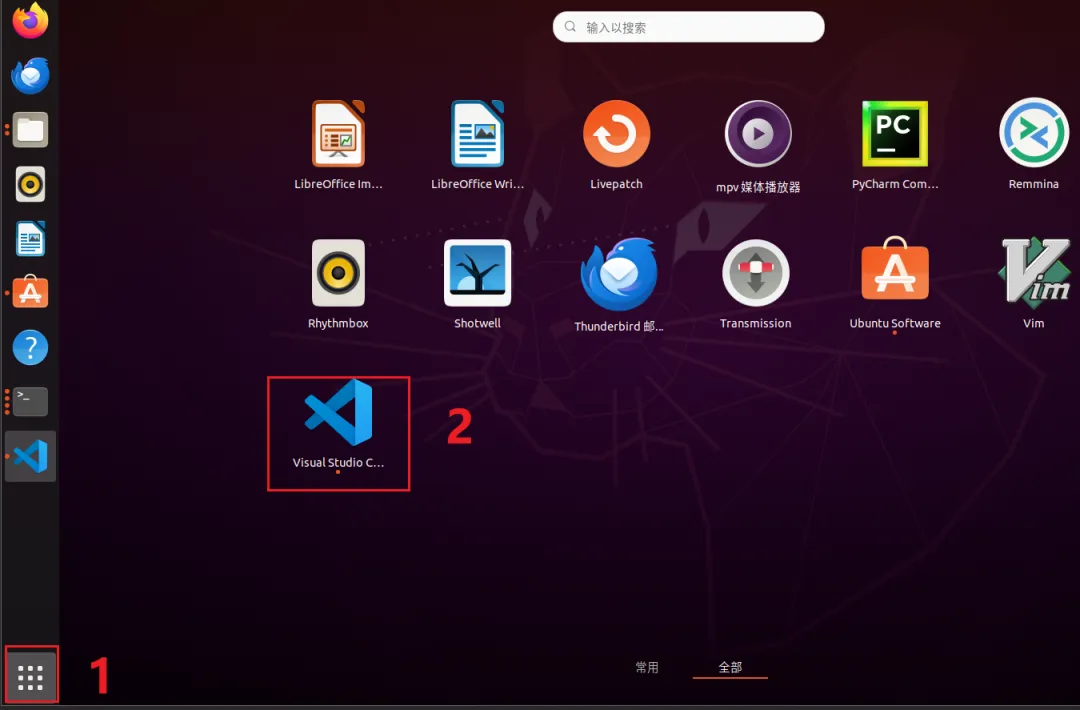1080x710 pixels.
Task: Open the Shotwell photo manager
Action: tap(477, 284)
